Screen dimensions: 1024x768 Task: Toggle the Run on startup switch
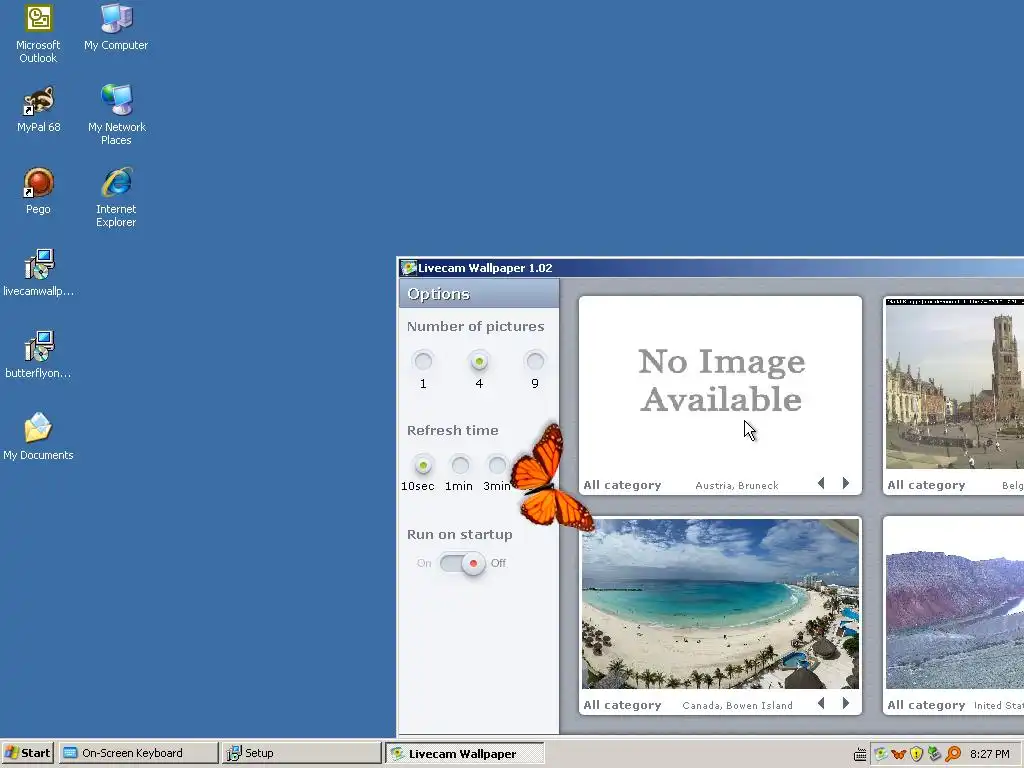(462, 563)
